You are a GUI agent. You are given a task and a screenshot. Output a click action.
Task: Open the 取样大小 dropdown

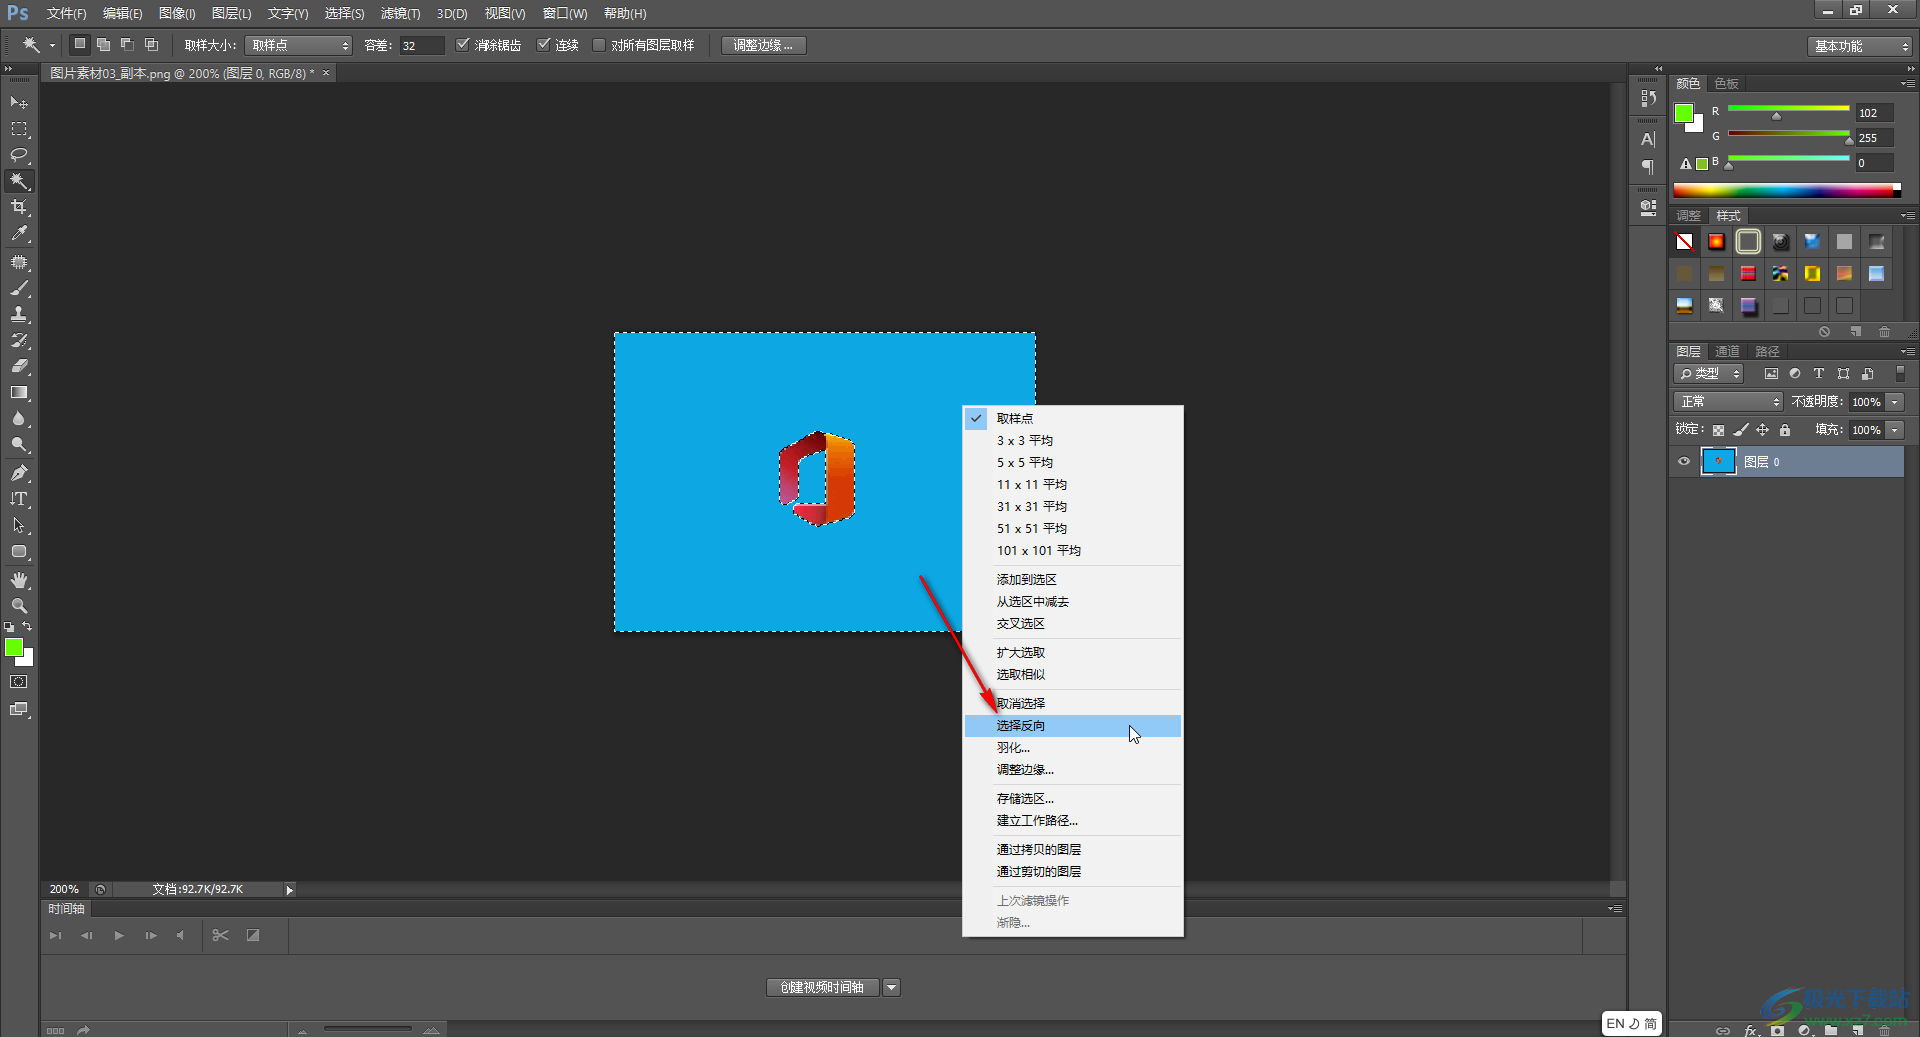click(x=298, y=45)
